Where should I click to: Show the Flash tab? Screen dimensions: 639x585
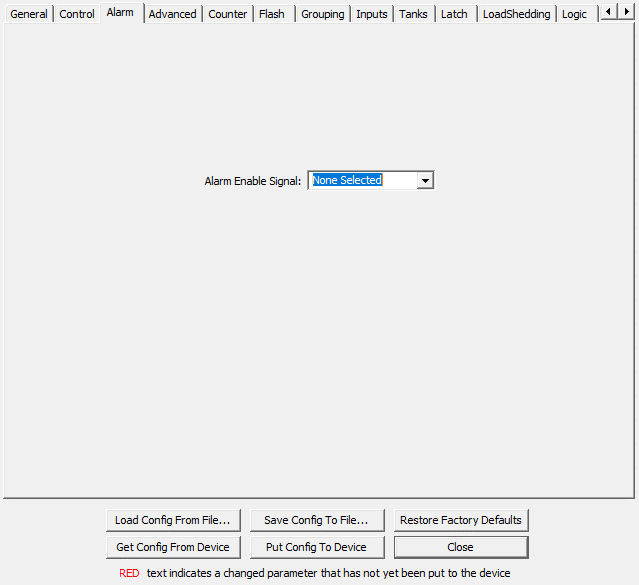[271, 14]
